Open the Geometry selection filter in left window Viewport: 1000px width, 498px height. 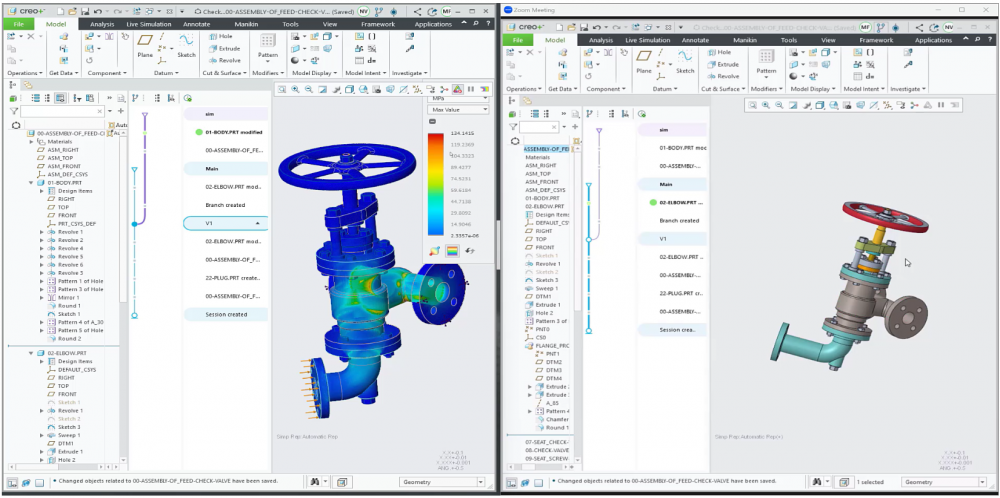pyautogui.click(x=433, y=483)
